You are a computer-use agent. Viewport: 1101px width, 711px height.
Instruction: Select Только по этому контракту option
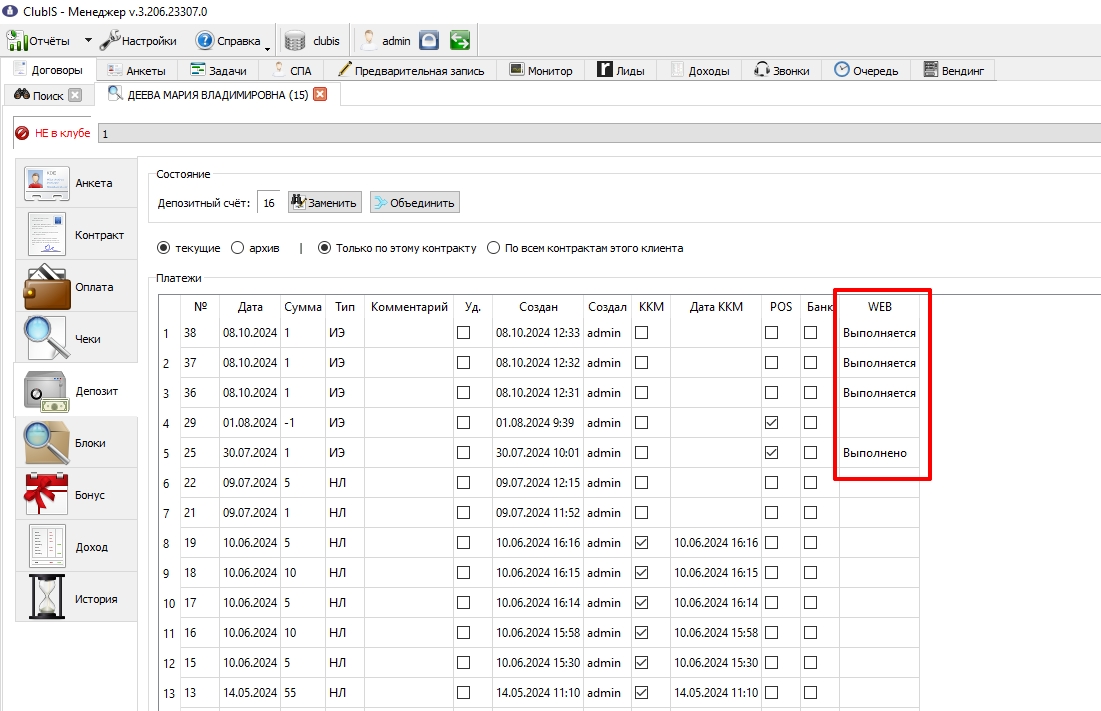pyautogui.click(x=324, y=248)
